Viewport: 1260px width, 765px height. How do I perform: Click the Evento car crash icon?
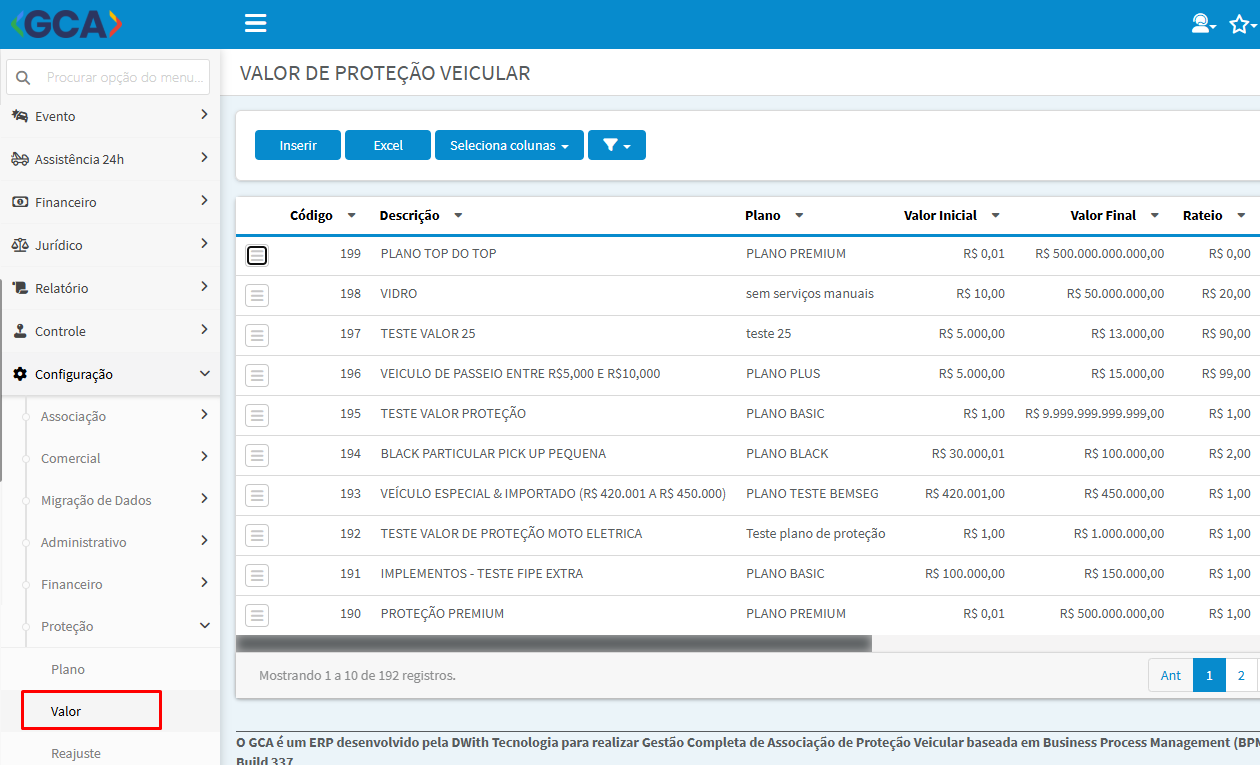[x=20, y=116]
